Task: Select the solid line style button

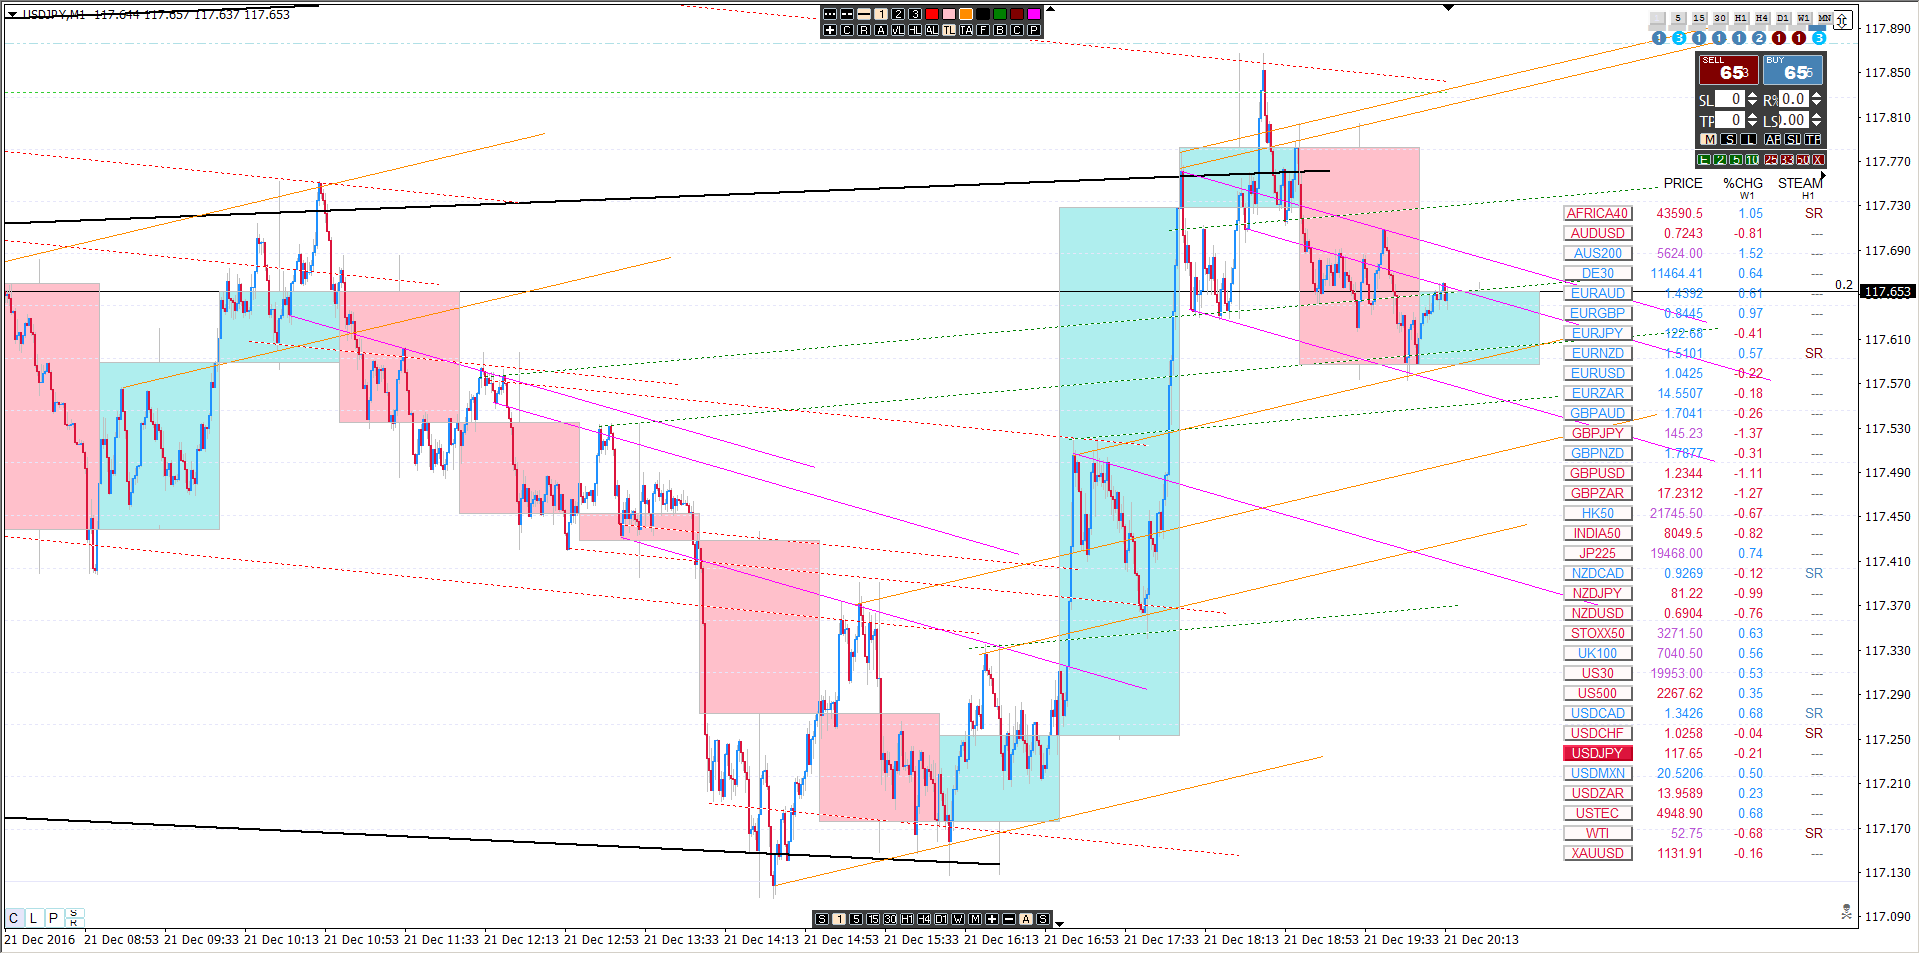Action: (864, 14)
